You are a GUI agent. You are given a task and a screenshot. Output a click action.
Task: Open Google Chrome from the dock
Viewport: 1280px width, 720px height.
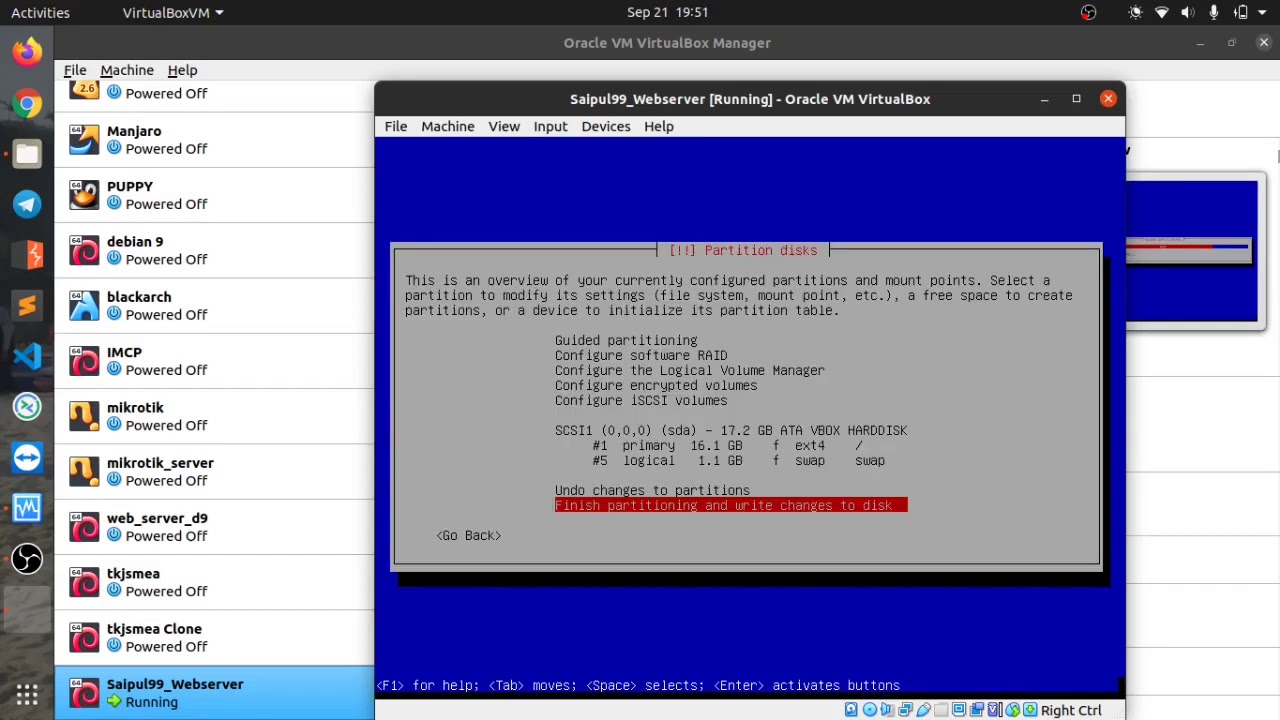[x=27, y=103]
